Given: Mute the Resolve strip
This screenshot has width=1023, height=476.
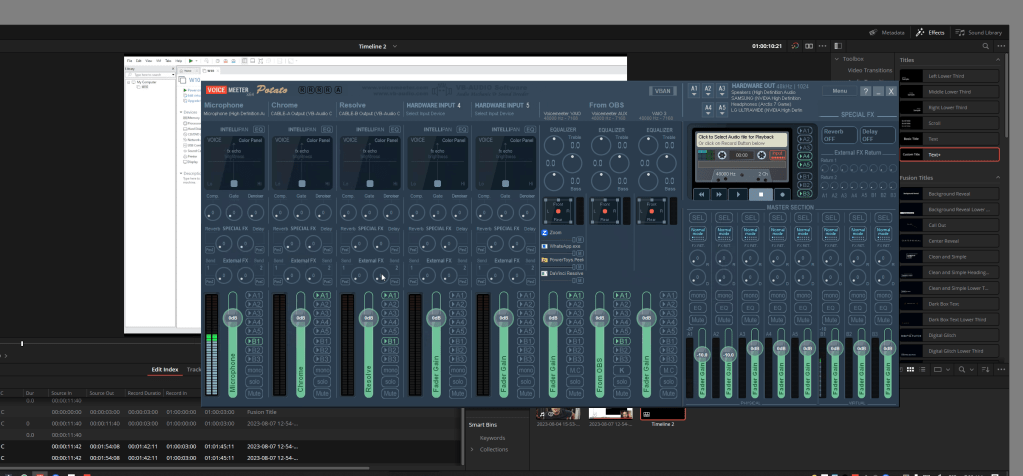Looking at the screenshot, I should (x=391, y=394).
